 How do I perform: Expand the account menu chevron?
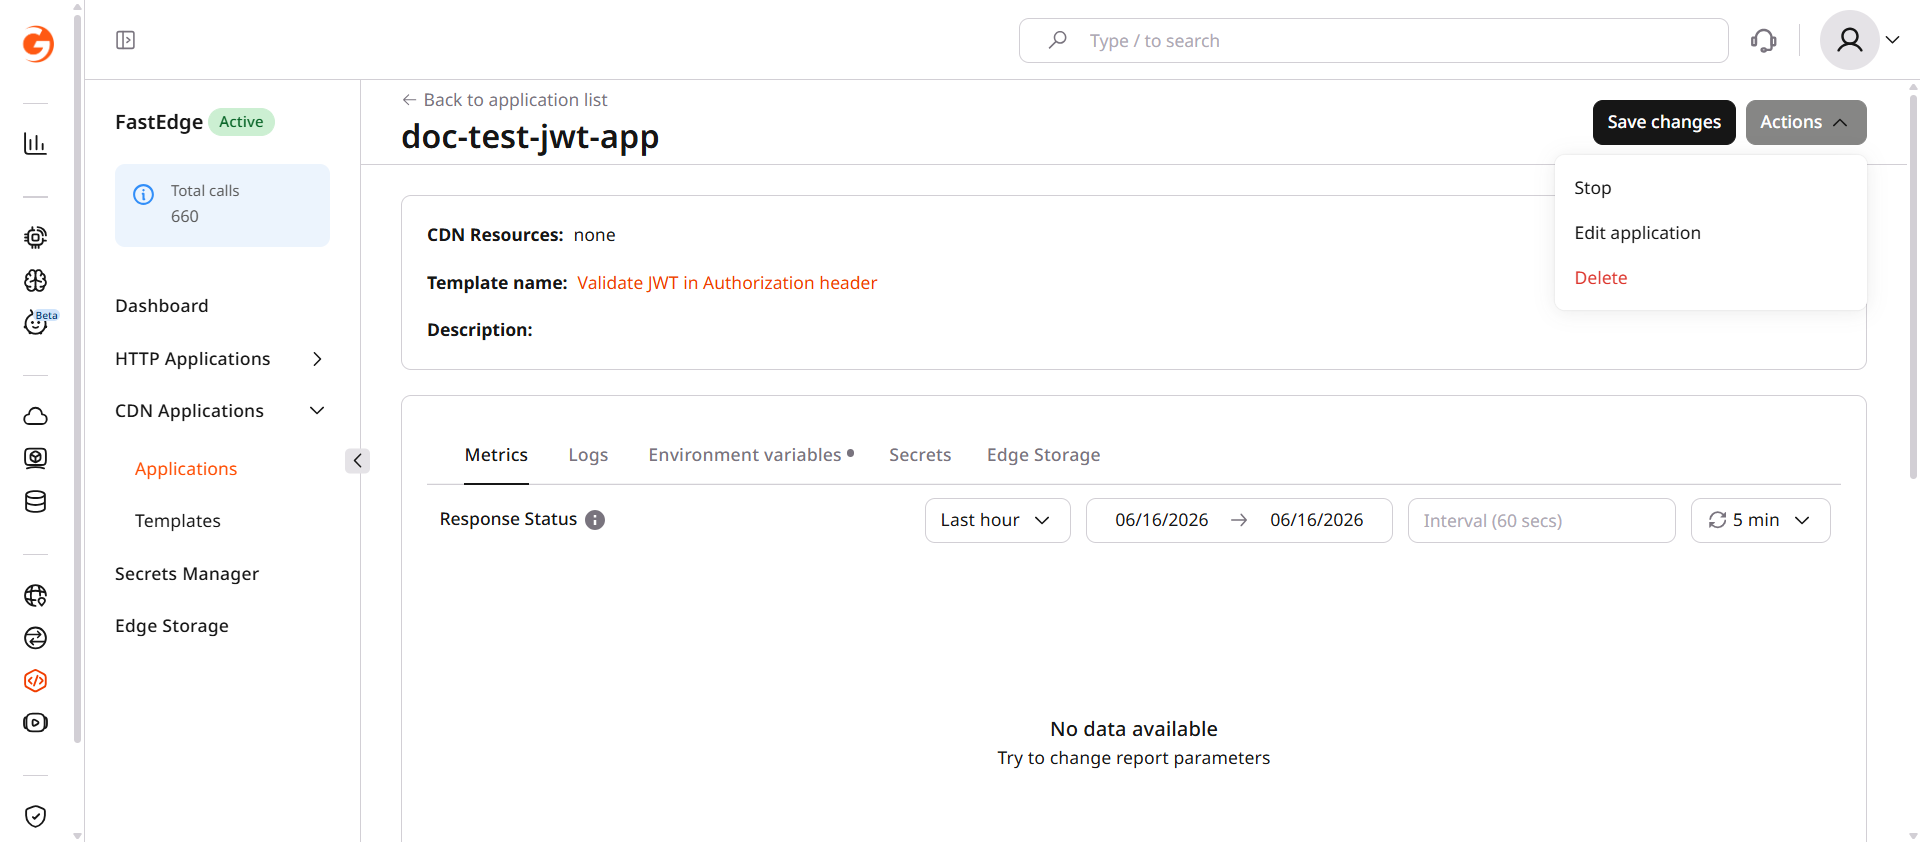coord(1892,40)
